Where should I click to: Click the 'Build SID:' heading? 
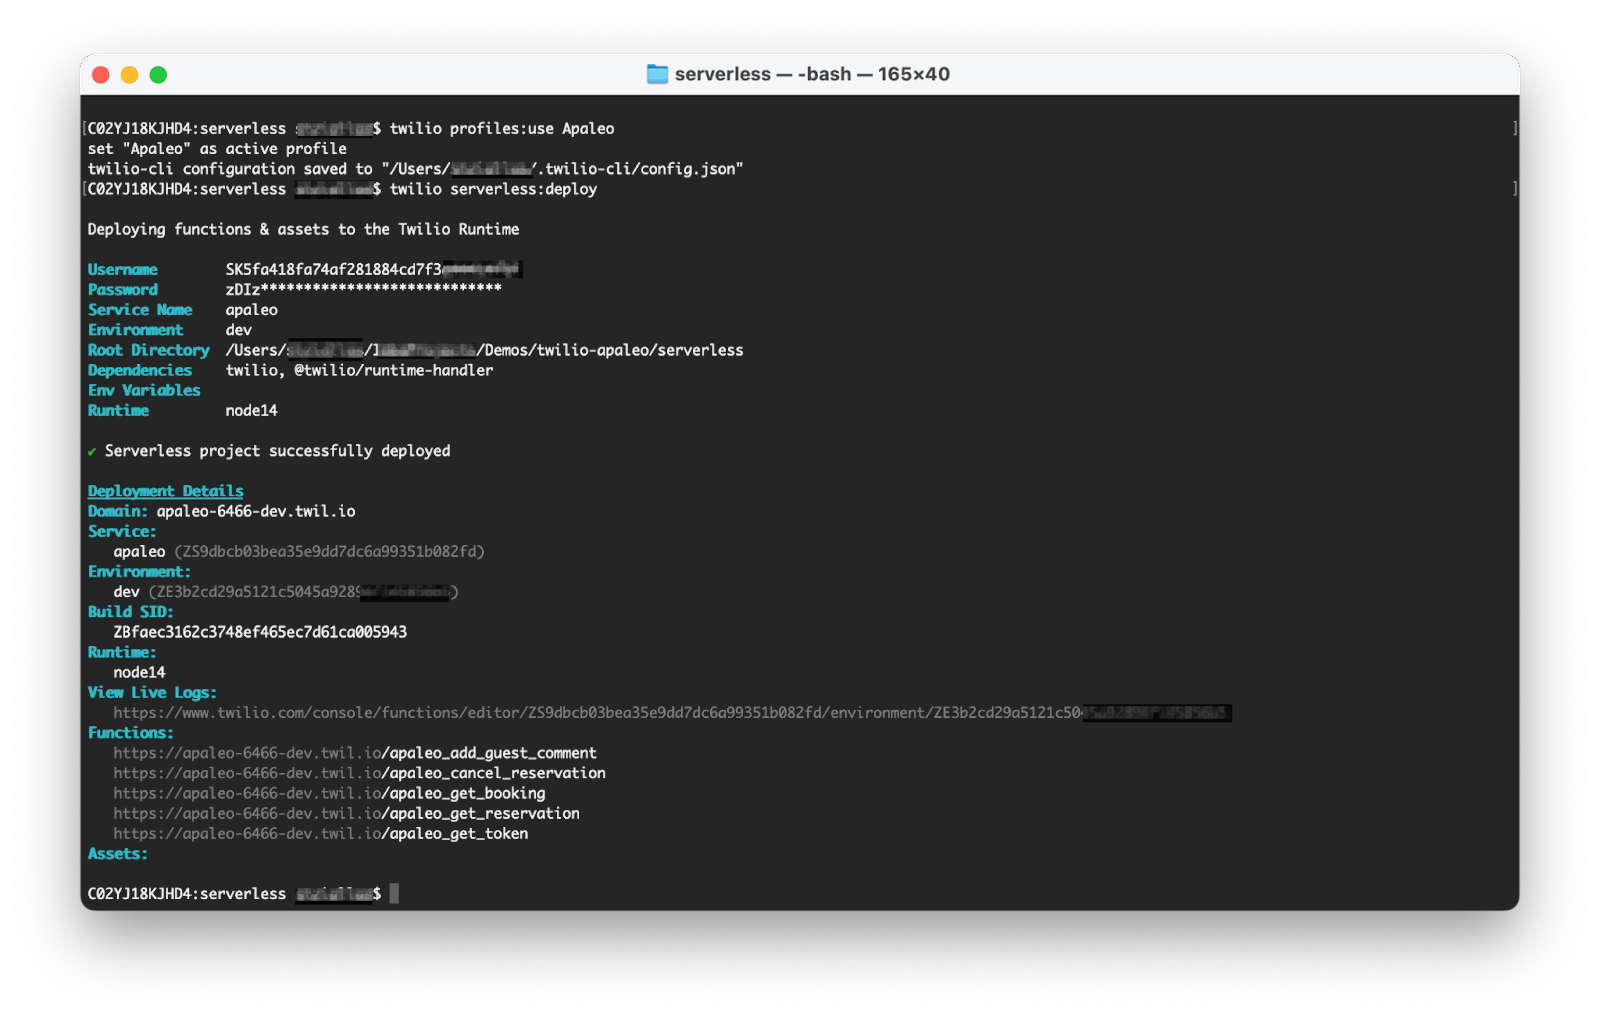pyautogui.click(x=131, y=612)
